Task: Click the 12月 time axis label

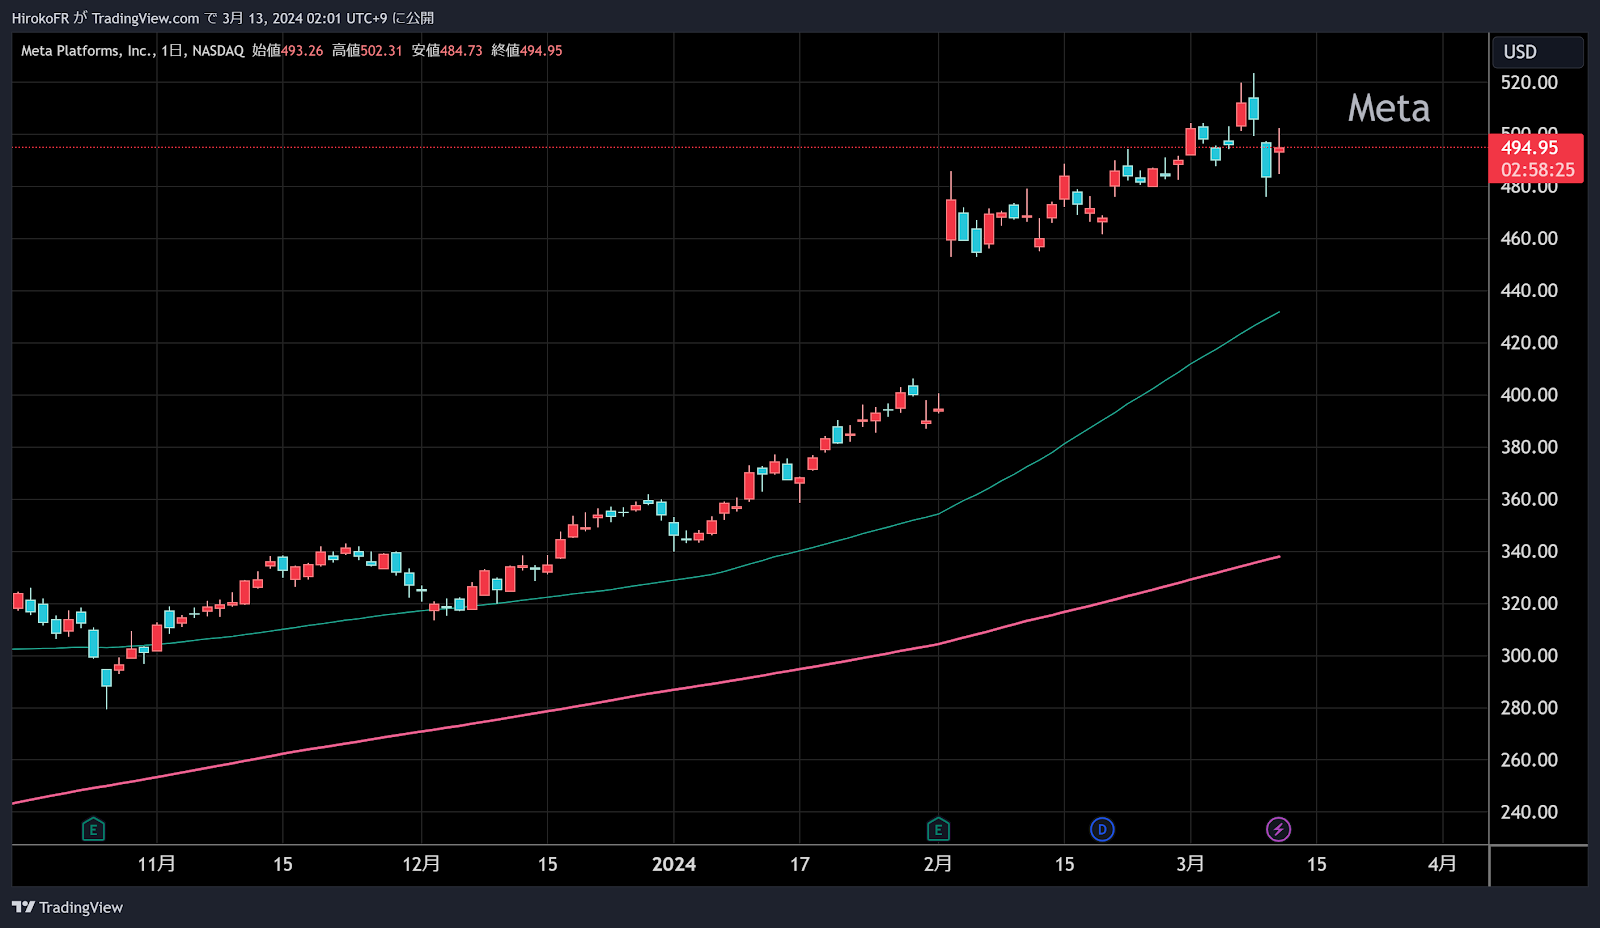Action: coord(421,864)
